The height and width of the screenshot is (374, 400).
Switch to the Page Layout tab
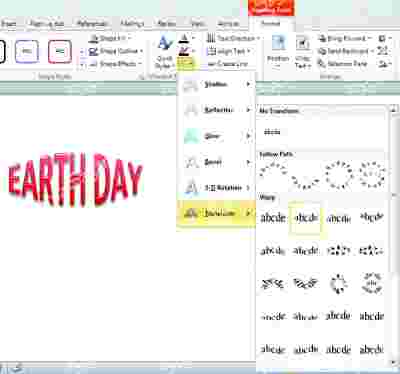[x=47, y=24]
